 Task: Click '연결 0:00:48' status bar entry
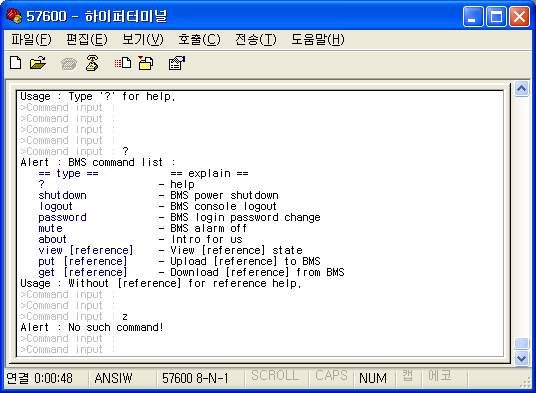pos(39,378)
